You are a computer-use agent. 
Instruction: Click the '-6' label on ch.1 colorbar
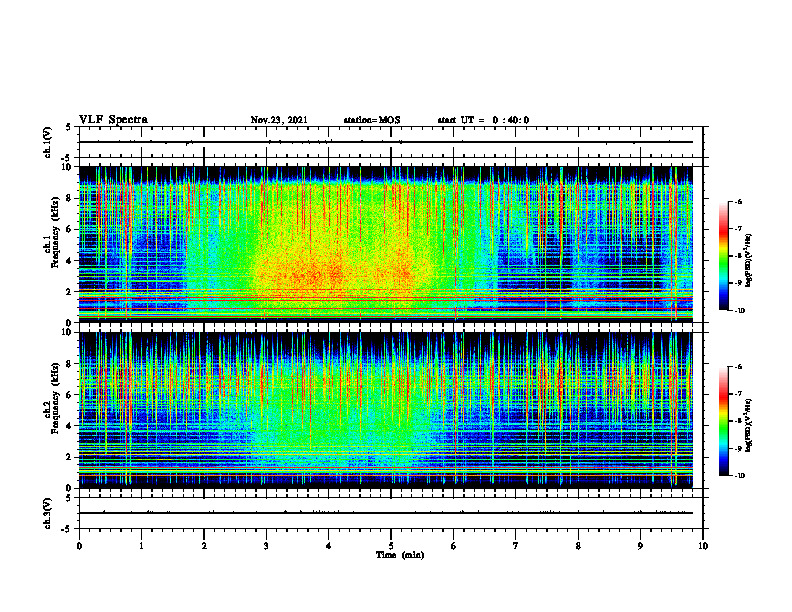coord(738,201)
